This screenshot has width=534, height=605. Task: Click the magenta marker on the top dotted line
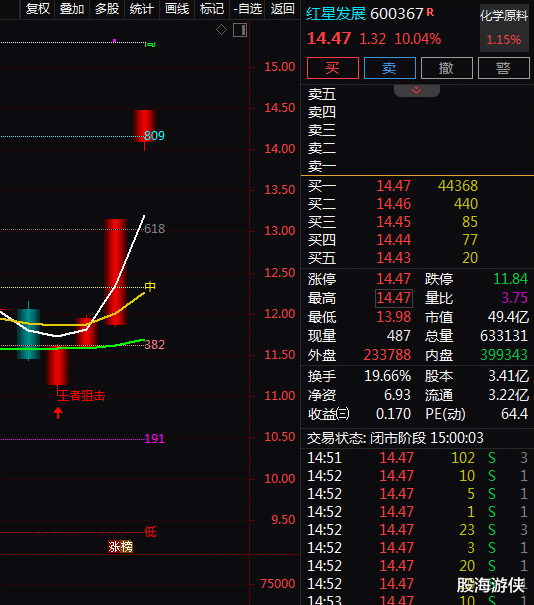[115, 41]
